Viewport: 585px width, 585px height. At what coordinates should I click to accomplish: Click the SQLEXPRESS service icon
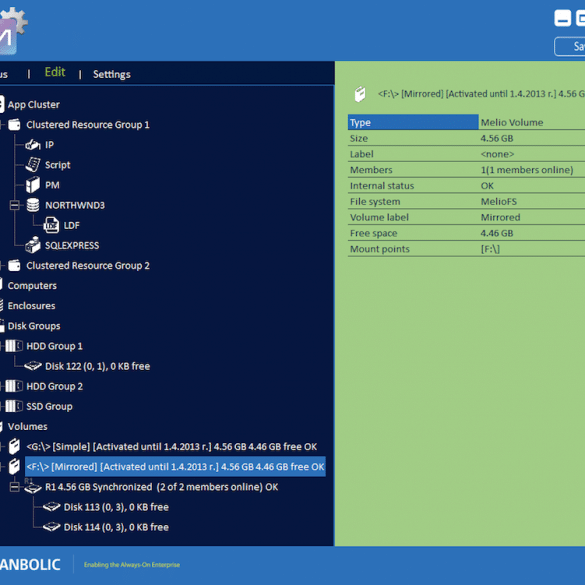click(x=33, y=245)
